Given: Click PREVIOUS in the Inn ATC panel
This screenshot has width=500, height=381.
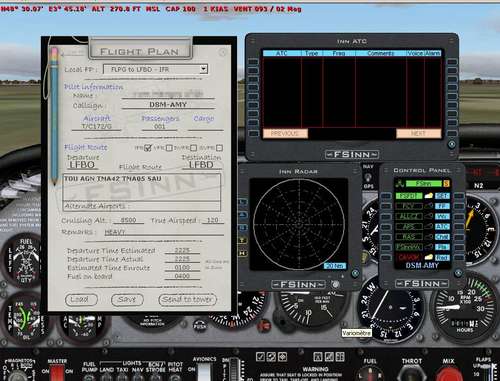Looking at the screenshot, I should coord(285,133).
